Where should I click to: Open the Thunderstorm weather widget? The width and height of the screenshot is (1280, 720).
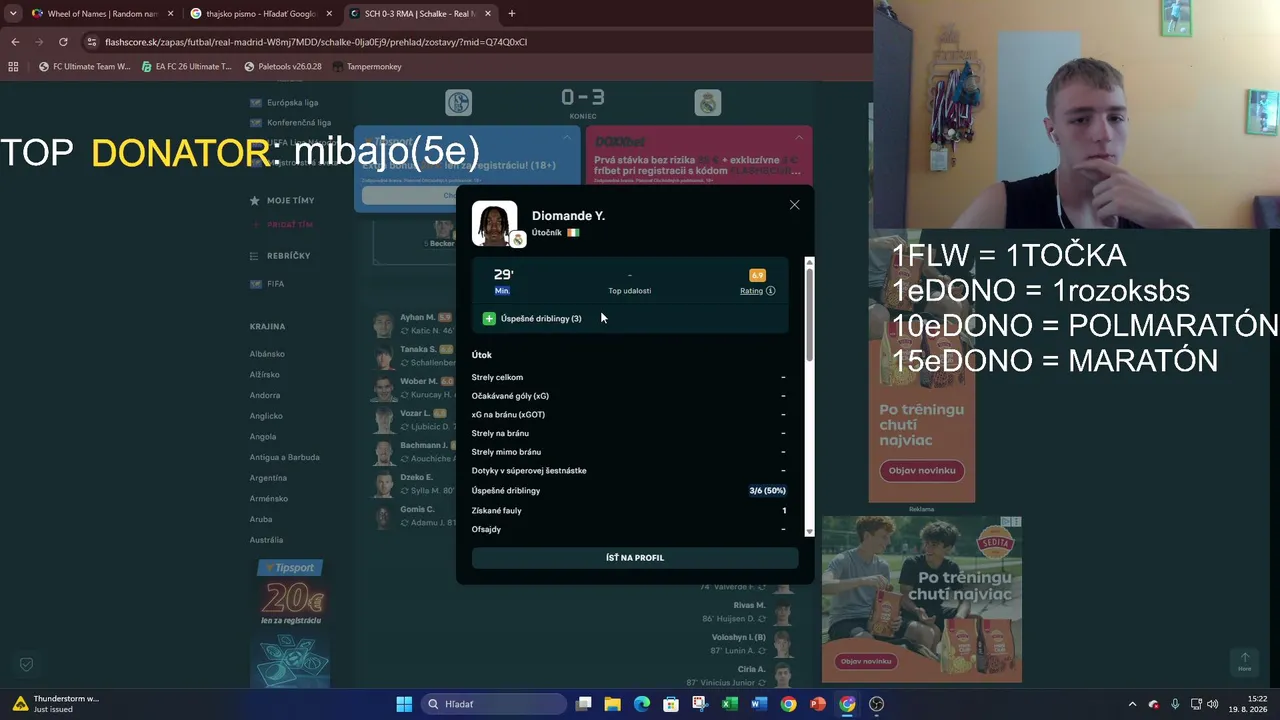click(55, 704)
